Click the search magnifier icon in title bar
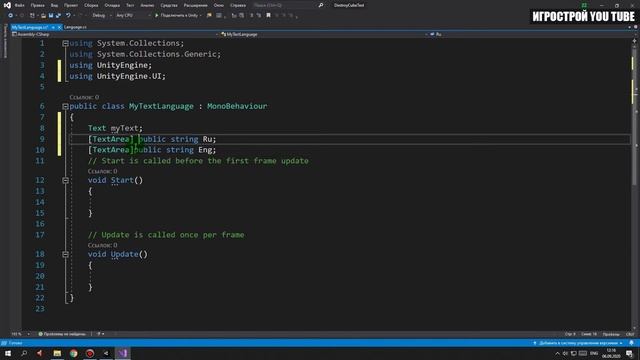 coord(321,5)
